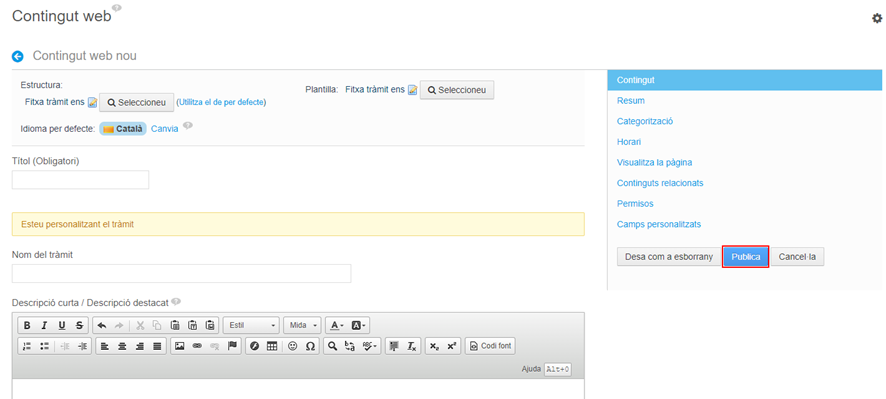
Task: Insert a hyperlink
Action: click(197, 346)
